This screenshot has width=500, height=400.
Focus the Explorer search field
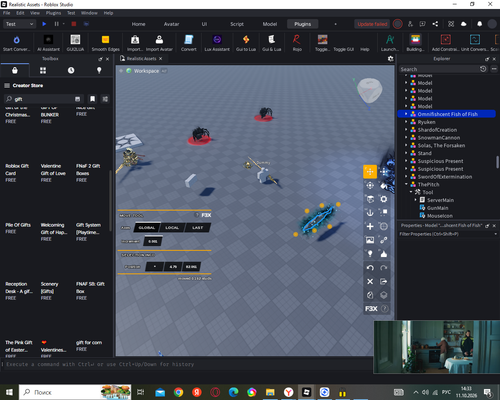(x=439, y=69)
